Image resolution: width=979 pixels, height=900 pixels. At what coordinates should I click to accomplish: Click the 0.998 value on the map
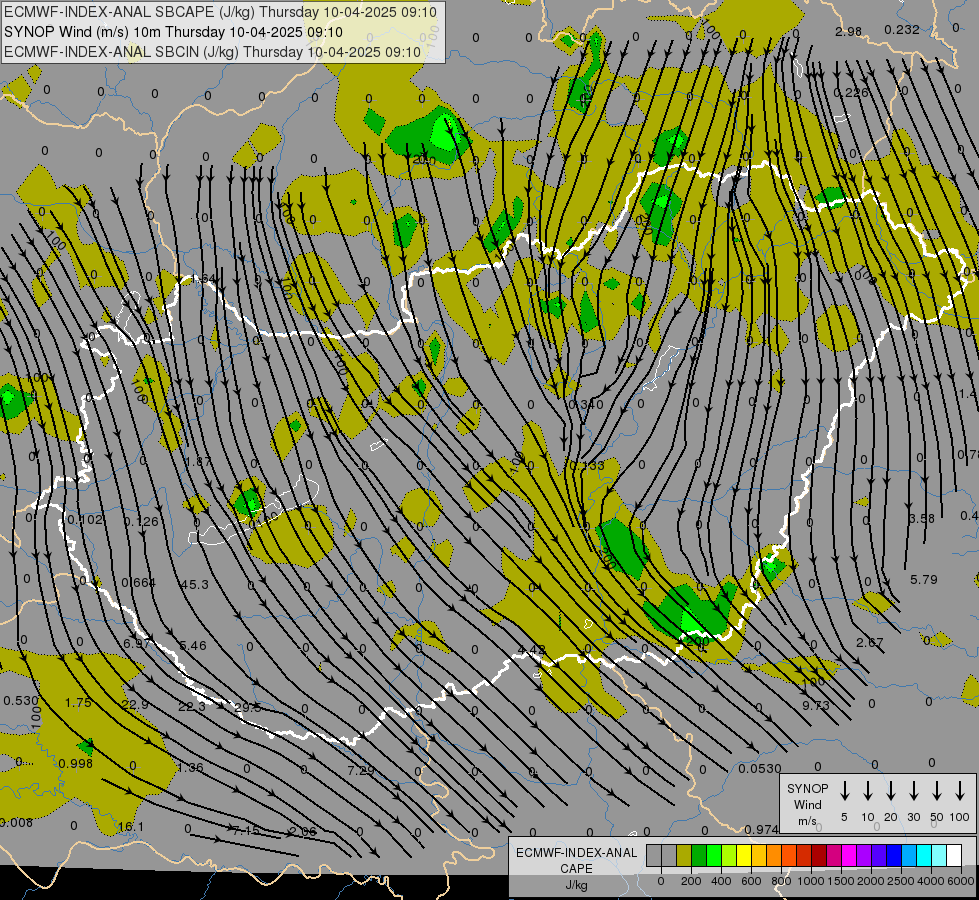click(x=76, y=763)
